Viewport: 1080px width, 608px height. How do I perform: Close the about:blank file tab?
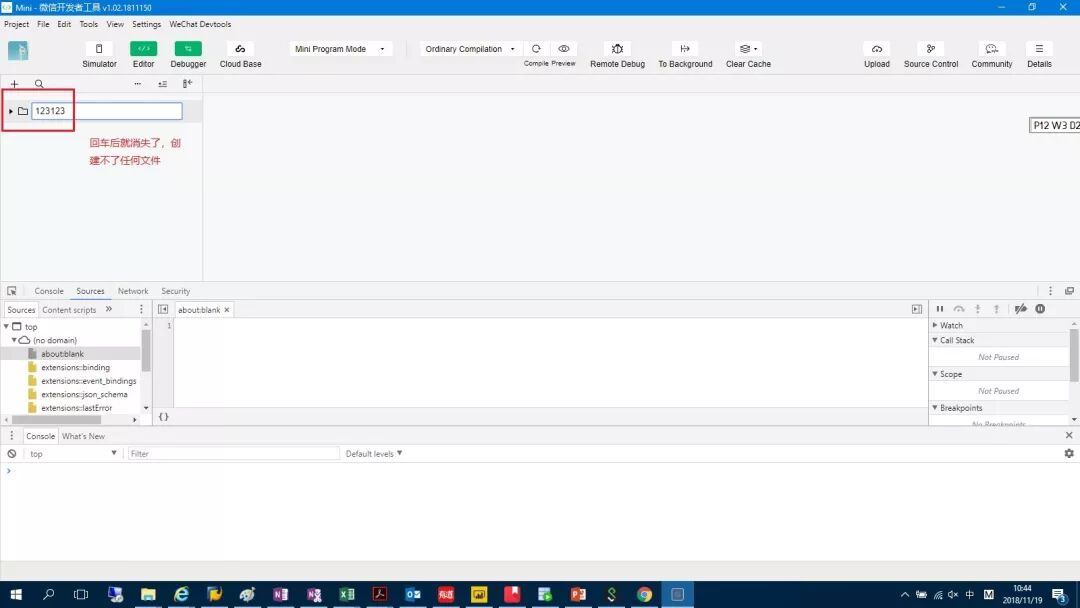[227, 310]
